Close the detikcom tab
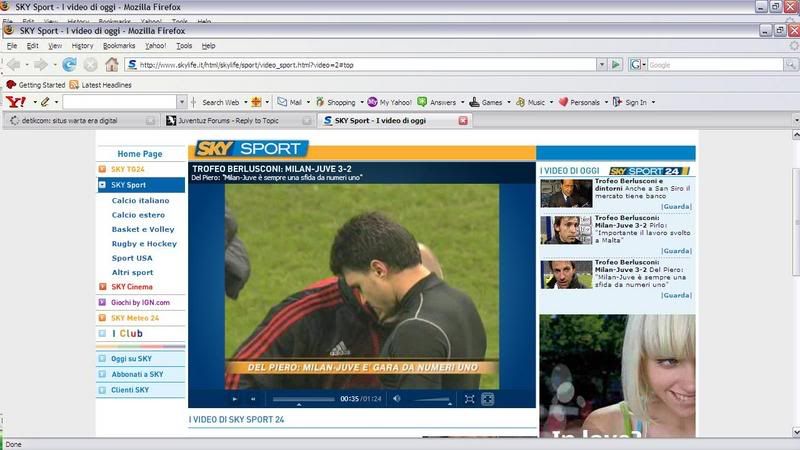Image resolution: width=800 pixels, height=450 pixels. pos(151,120)
